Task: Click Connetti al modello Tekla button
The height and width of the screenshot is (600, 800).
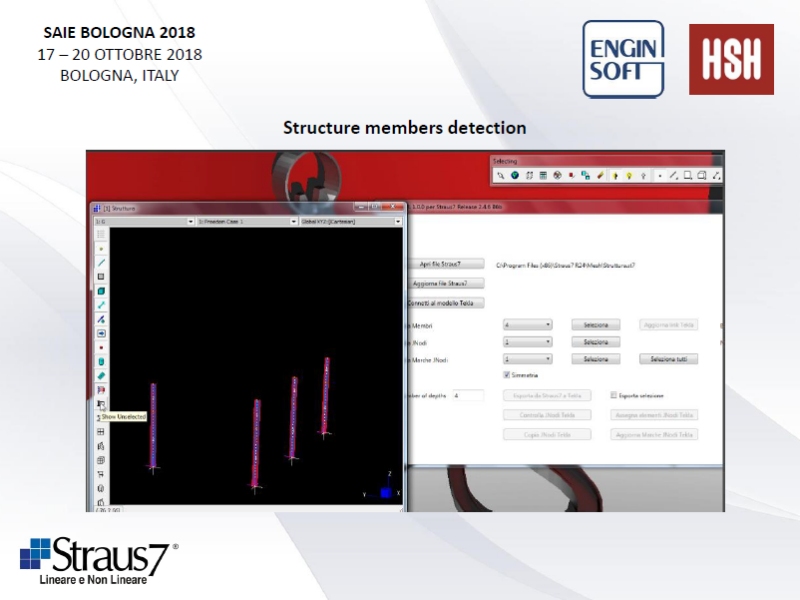Action: 443,302
